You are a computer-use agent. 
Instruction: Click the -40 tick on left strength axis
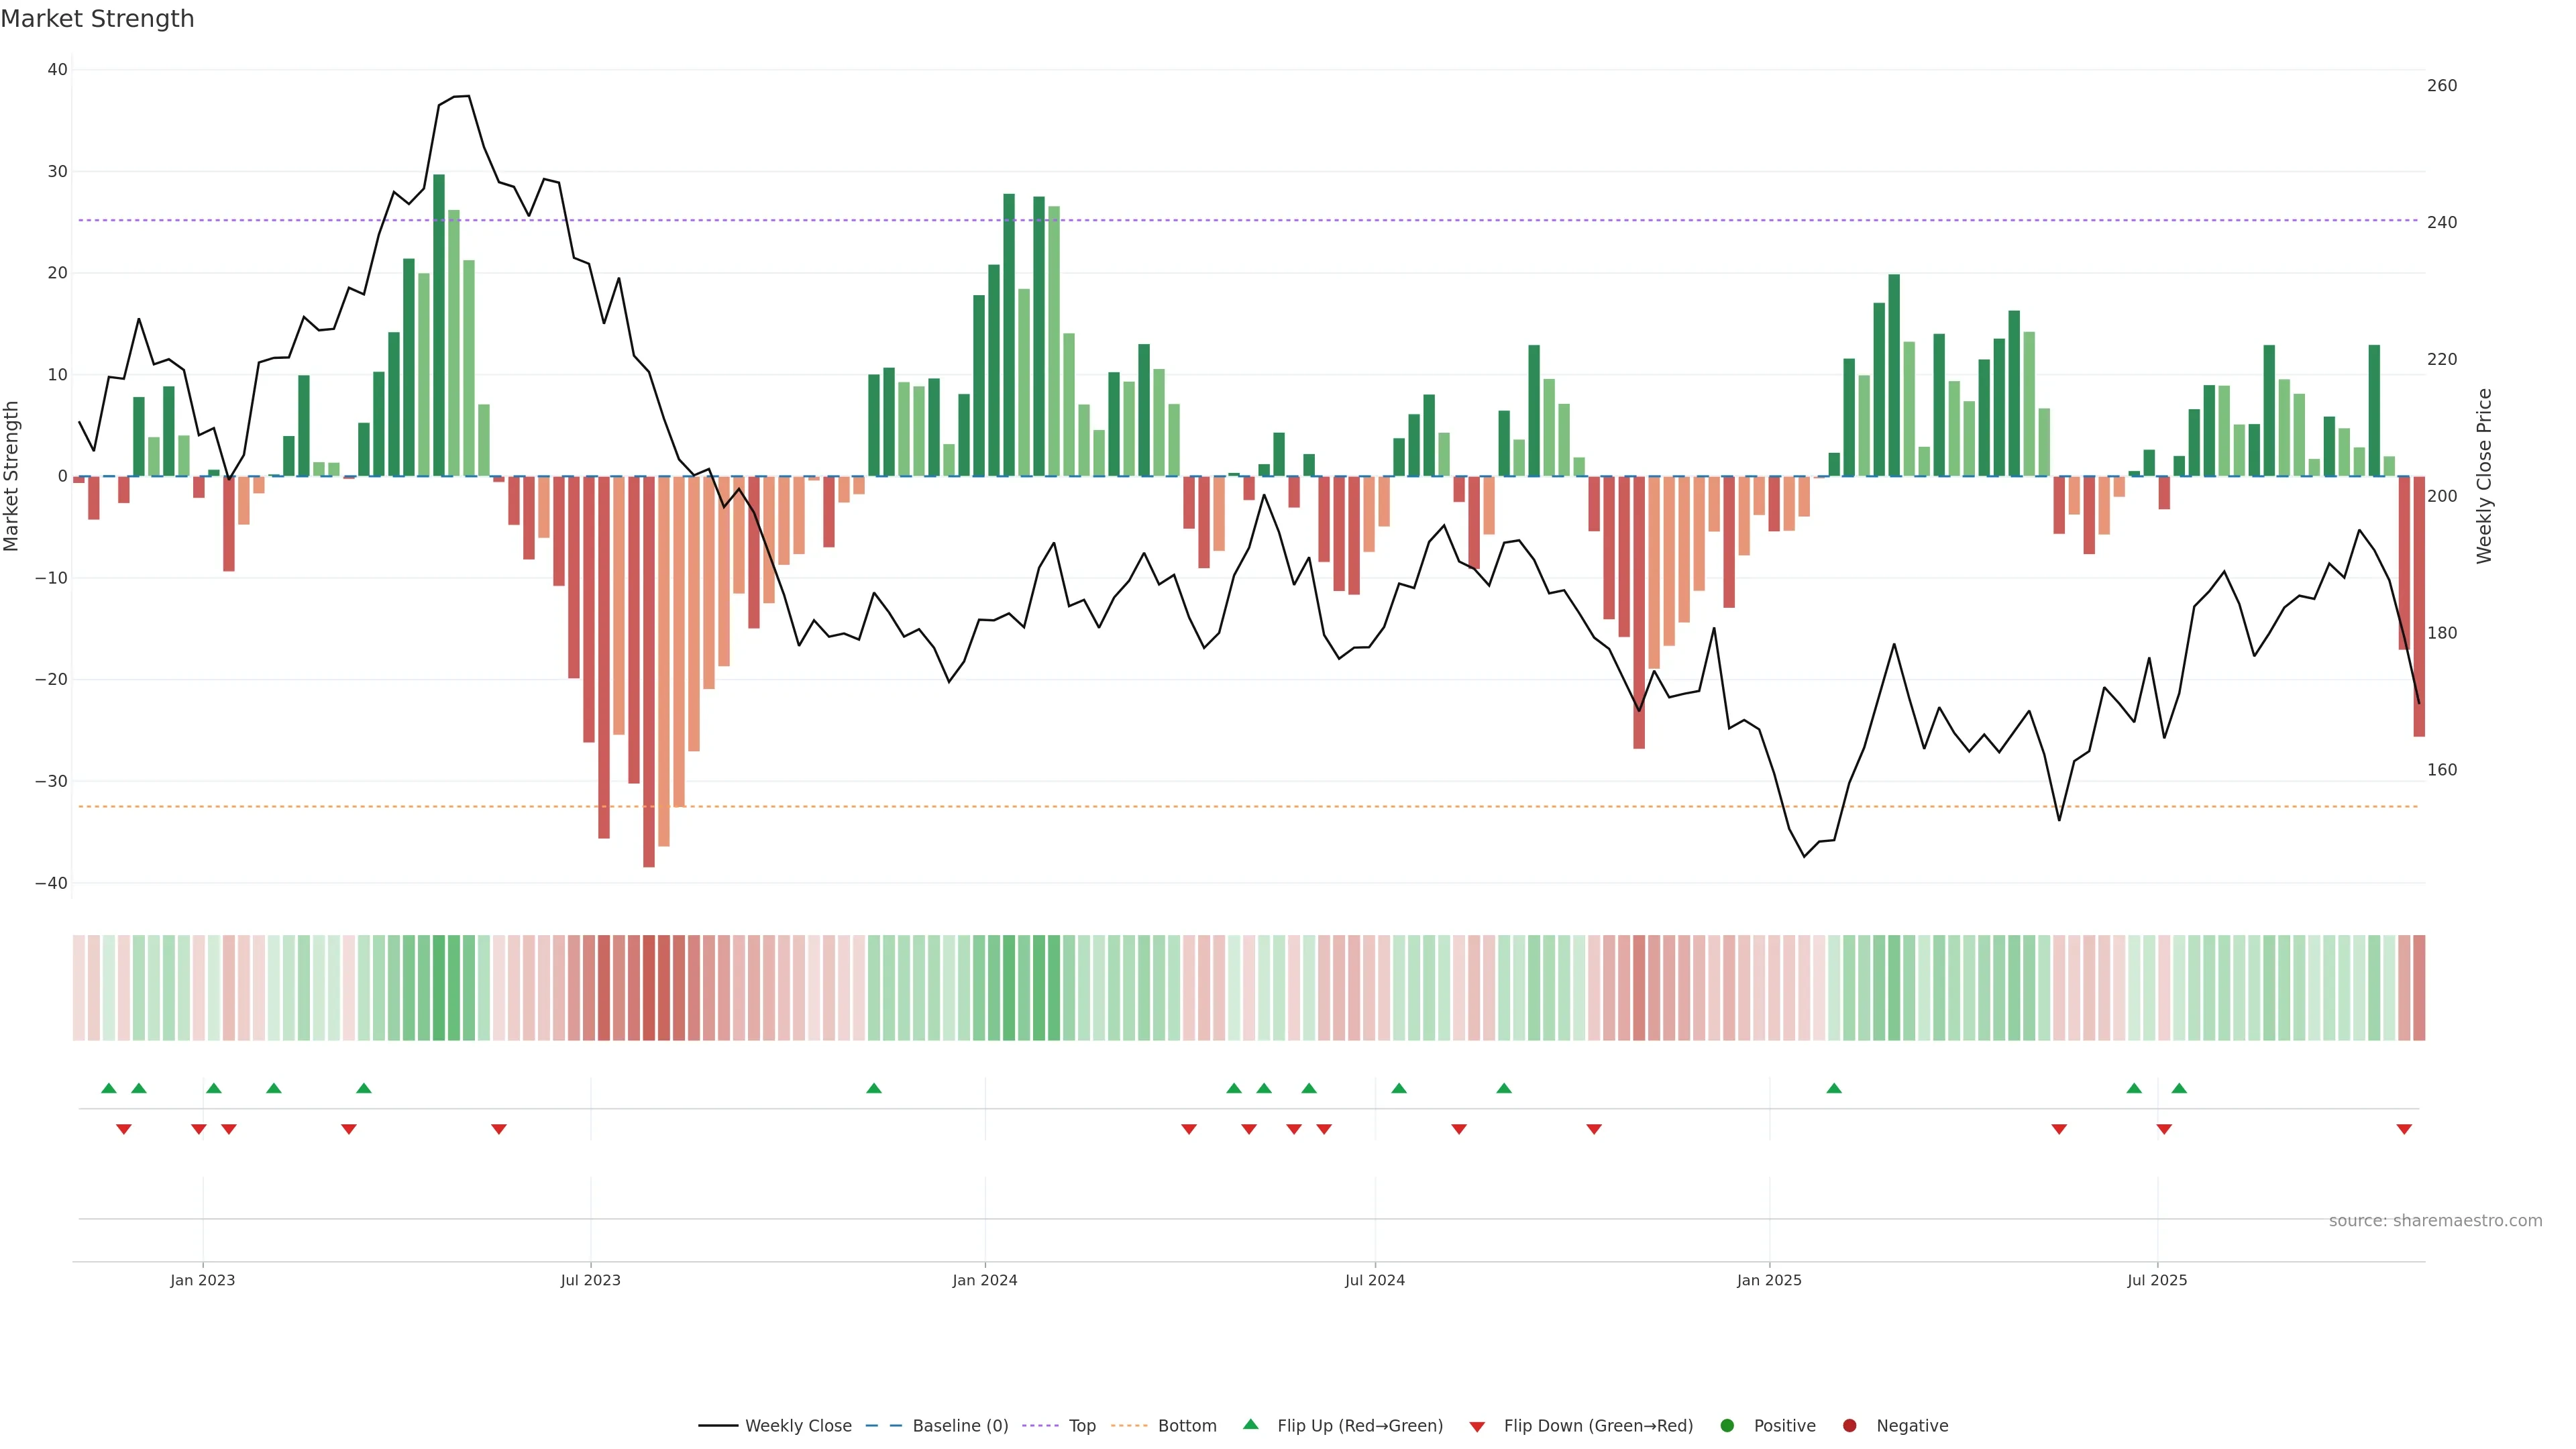(51, 883)
